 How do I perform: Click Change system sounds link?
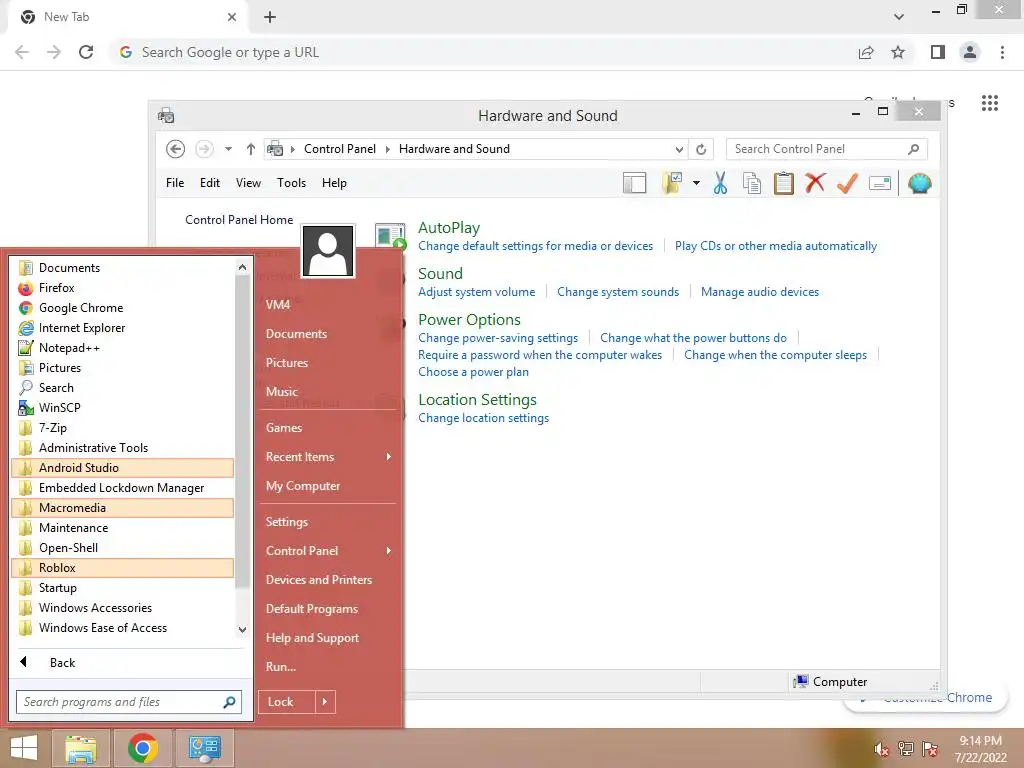pos(618,292)
